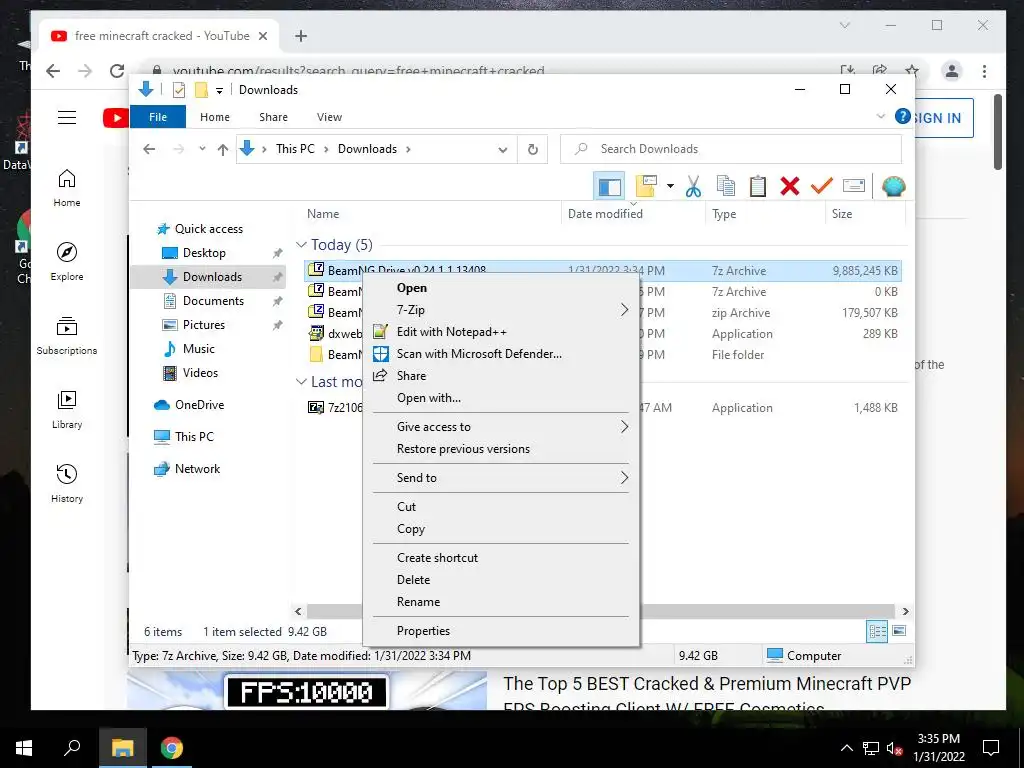This screenshot has width=1024, height=768.
Task: Choose Edit with Notepad++
Action: [501, 332]
